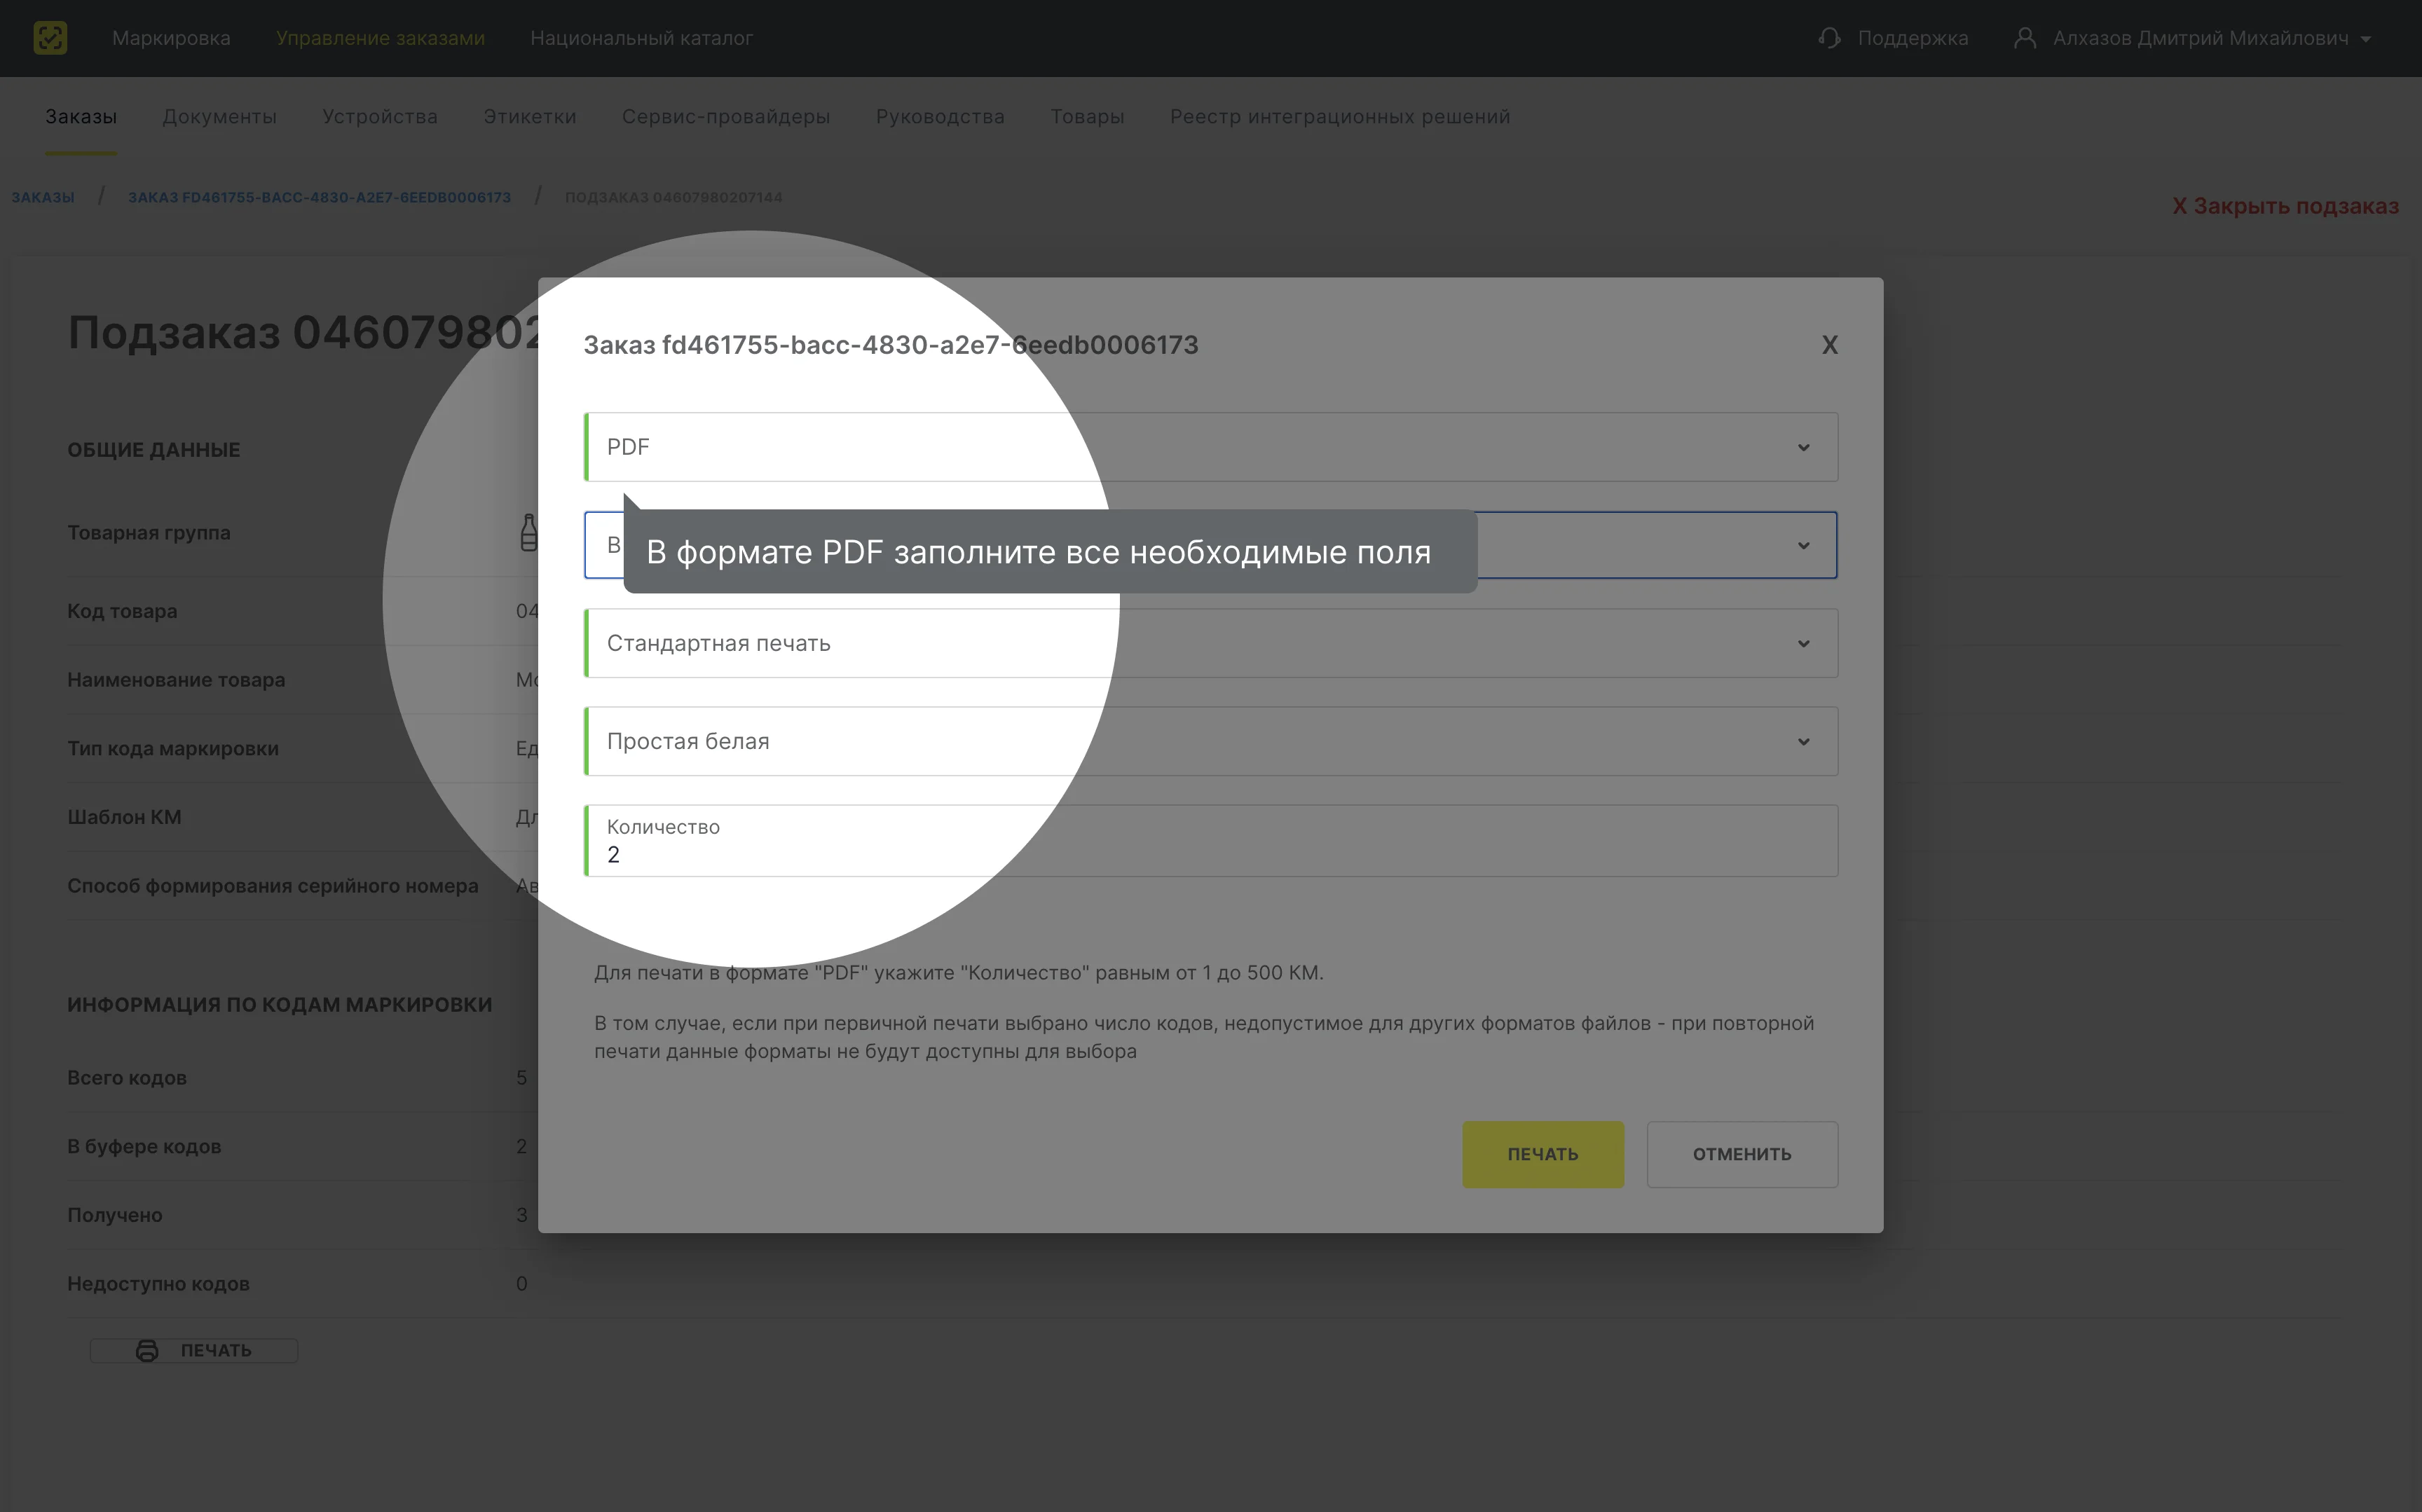Click the PDF quantity hint text
This screenshot has height=1512, width=2422.
point(958,973)
